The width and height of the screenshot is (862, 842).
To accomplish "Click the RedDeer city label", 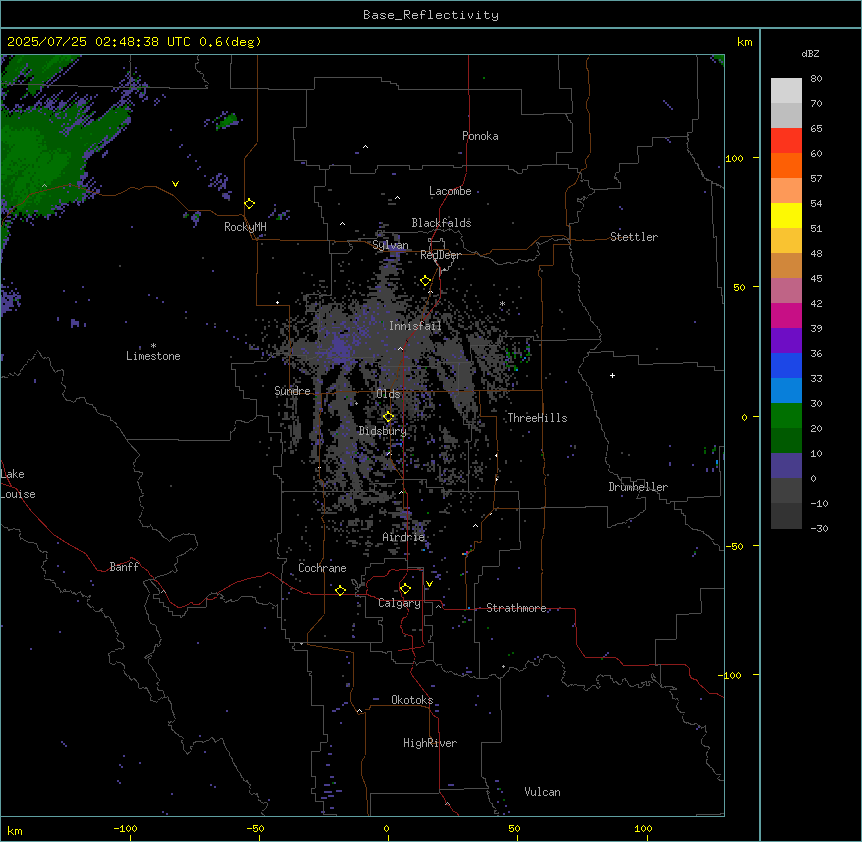I will tap(440, 255).
